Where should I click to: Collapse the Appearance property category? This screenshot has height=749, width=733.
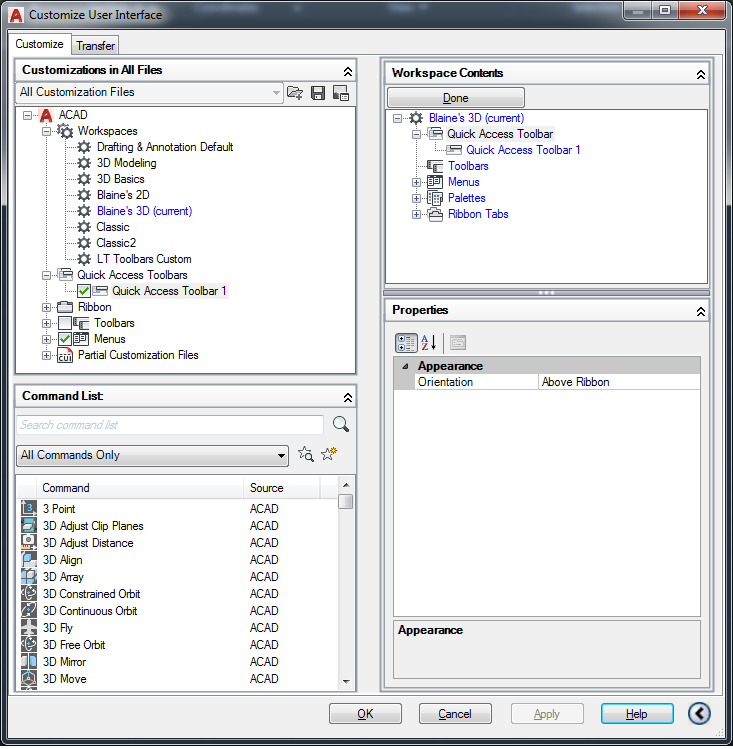click(x=405, y=366)
